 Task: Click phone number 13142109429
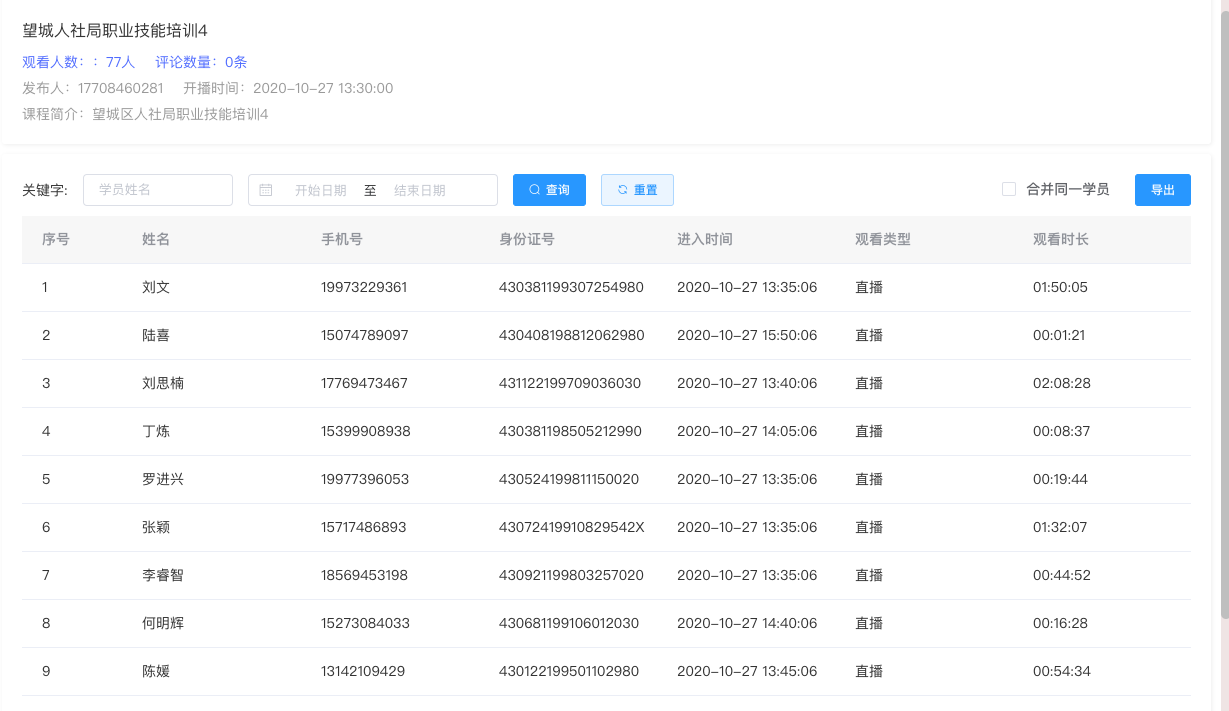[x=363, y=672]
